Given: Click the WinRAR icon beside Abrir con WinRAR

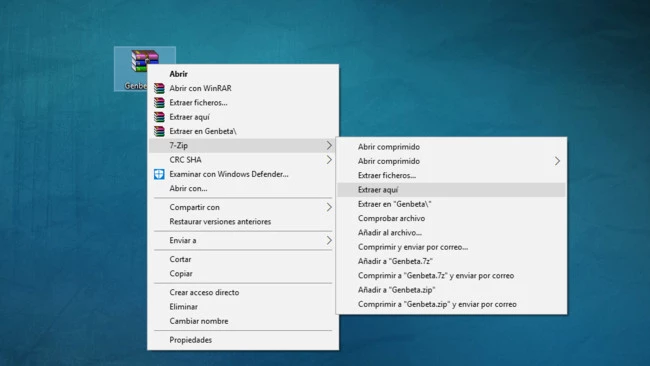Looking at the screenshot, I should pyautogui.click(x=159, y=88).
